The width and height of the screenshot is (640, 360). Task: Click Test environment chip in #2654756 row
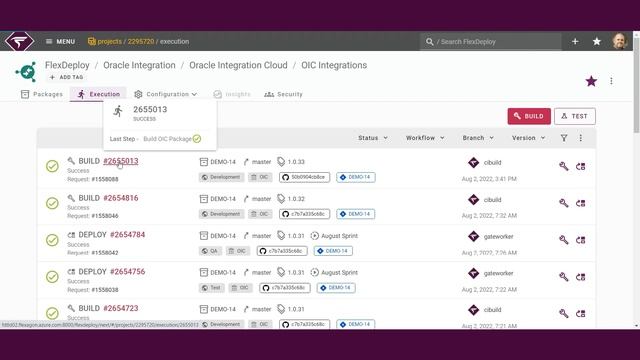click(212, 288)
